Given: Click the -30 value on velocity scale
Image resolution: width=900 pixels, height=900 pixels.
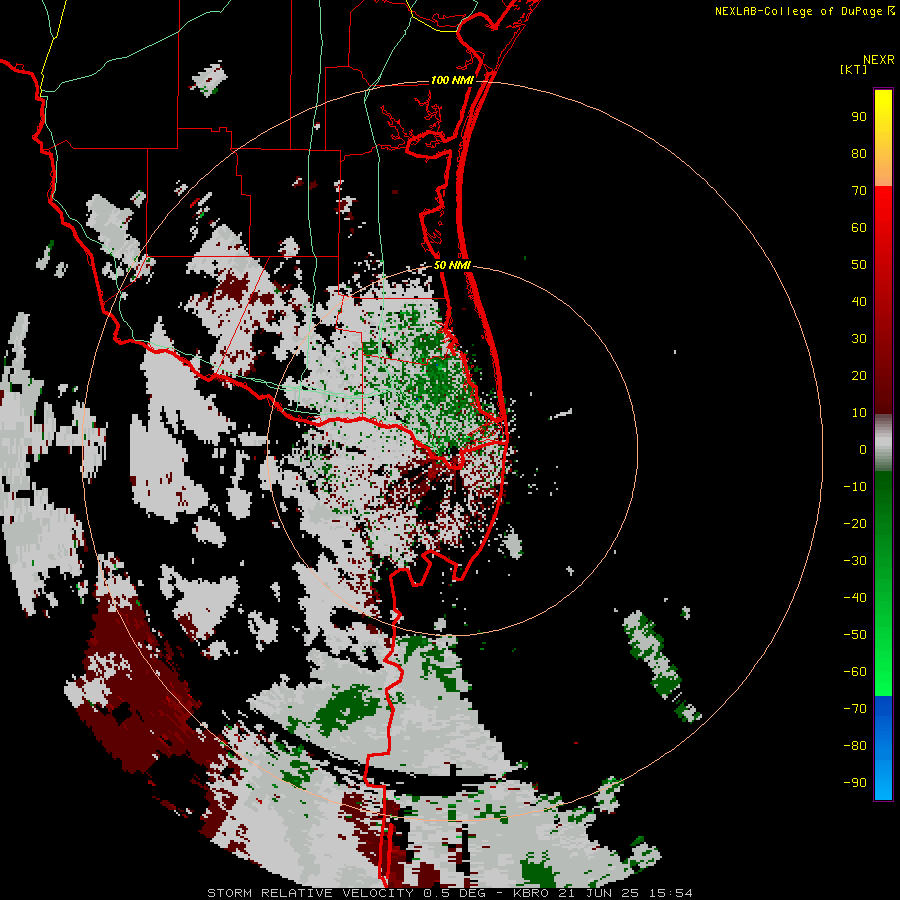Looking at the screenshot, I should pyautogui.click(x=855, y=561).
